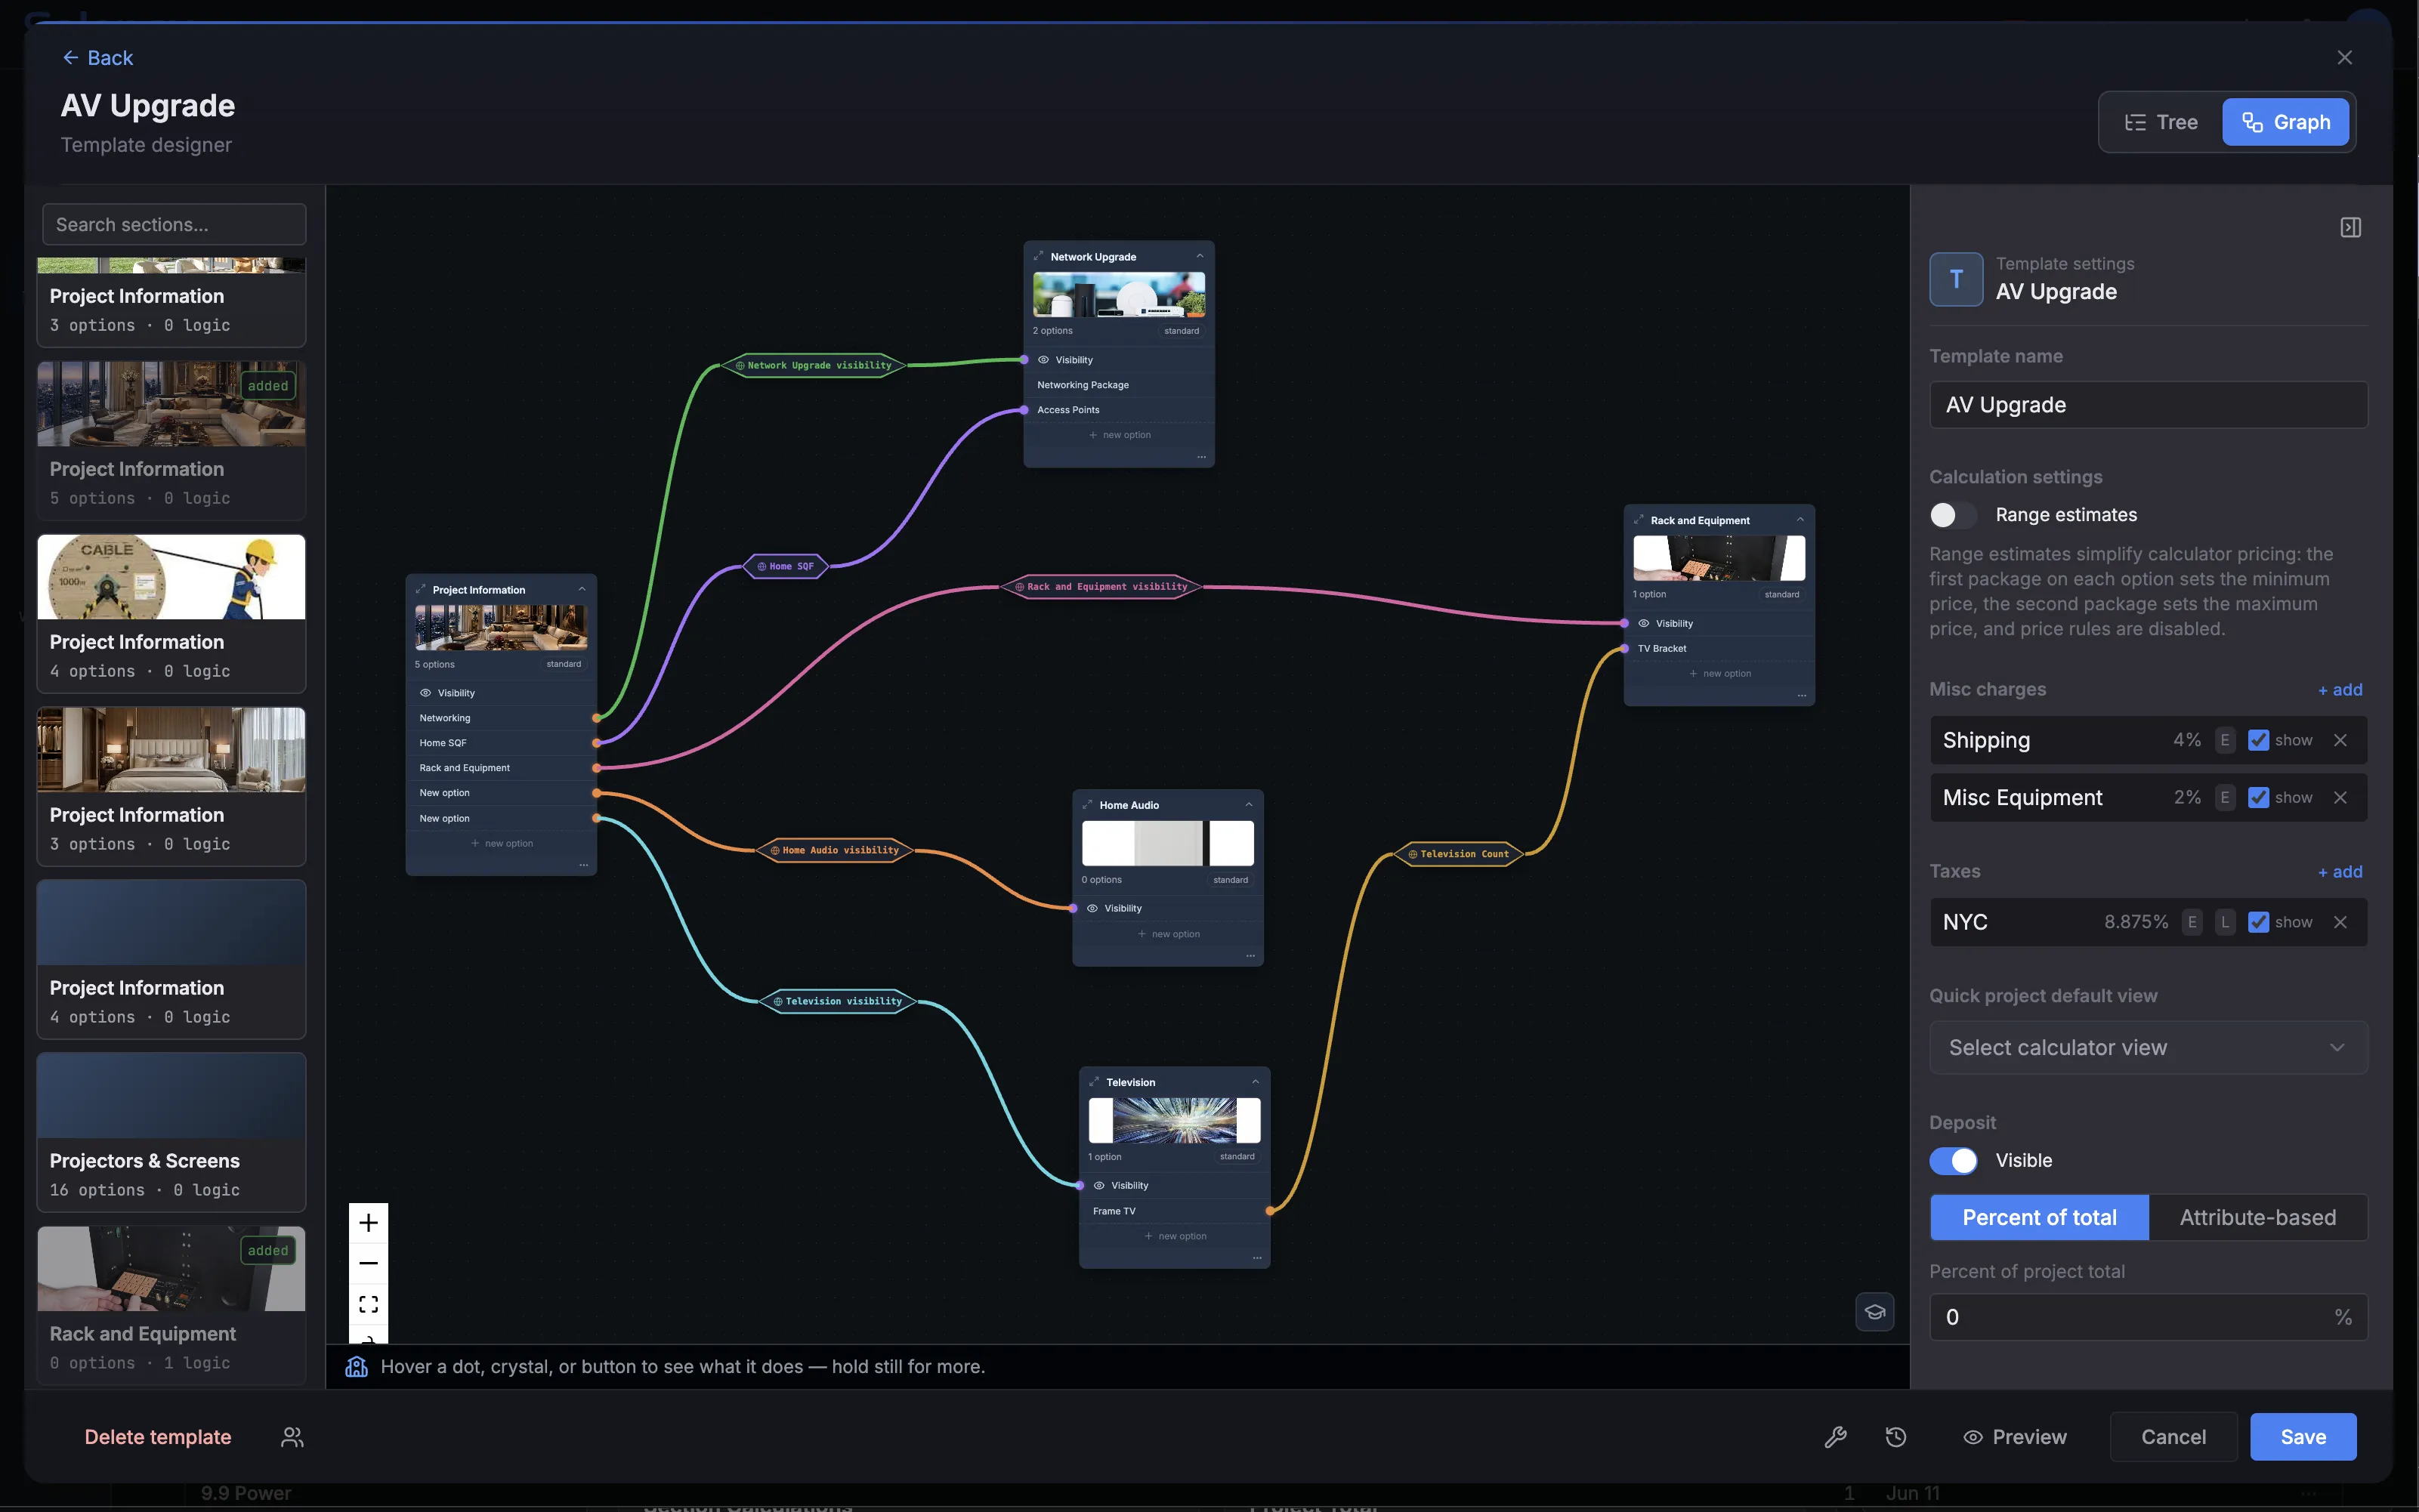Uncheck show for Misc Equipment charge
The width and height of the screenshot is (2419, 1512).
click(x=2258, y=797)
